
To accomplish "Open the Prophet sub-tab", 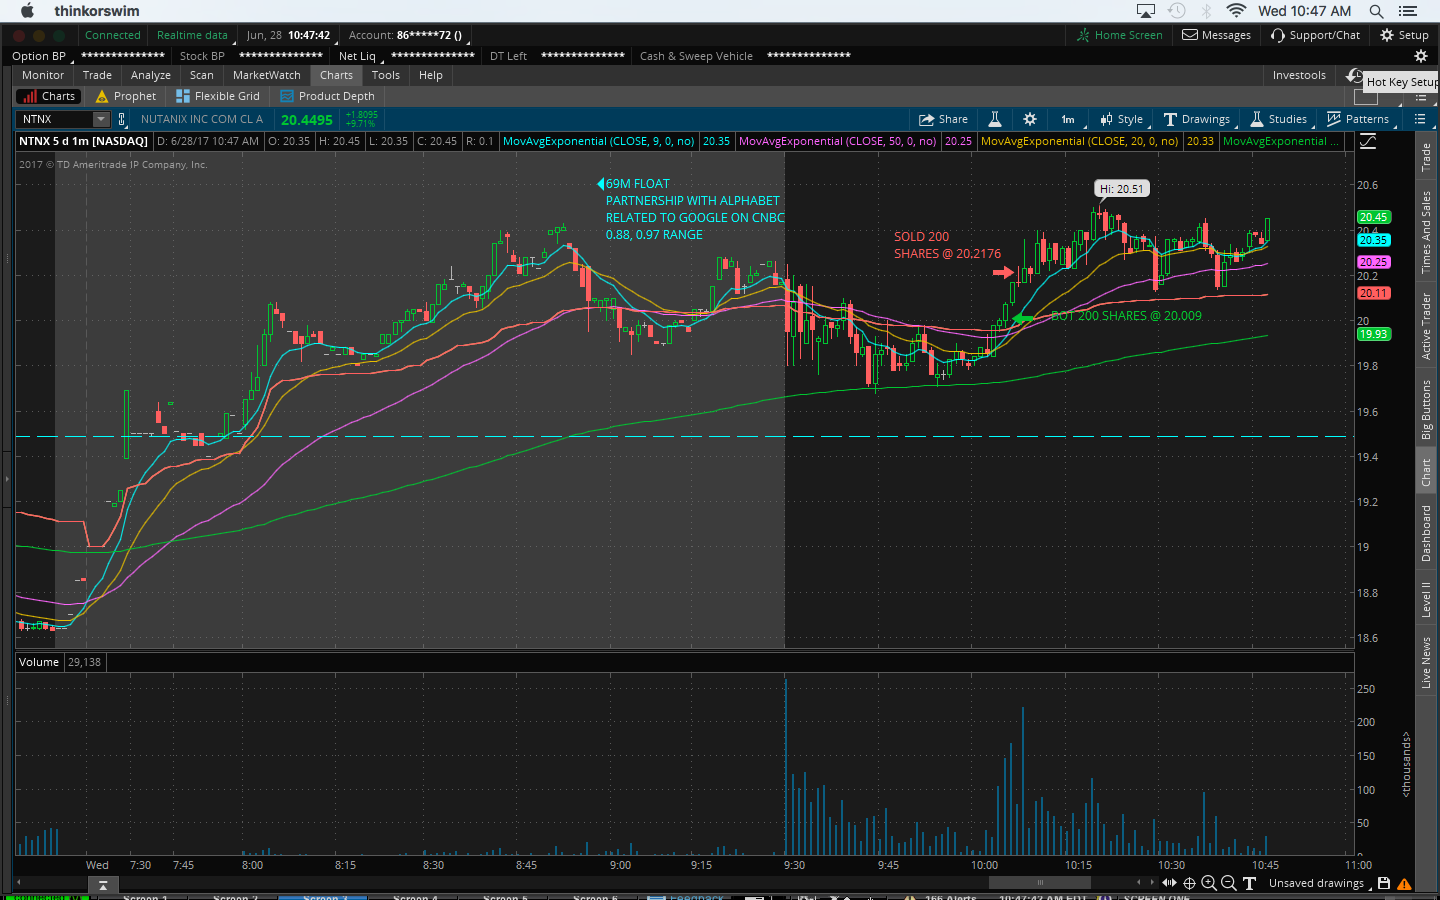I will (126, 96).
